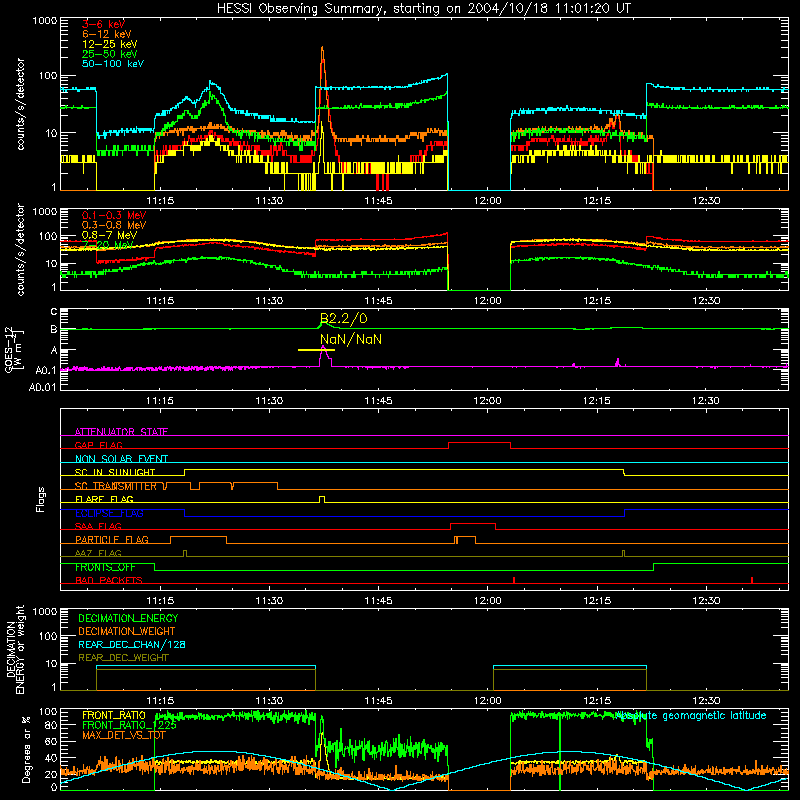Click the B2.2/0 flare class annotation
This screenshot has height=800, width=800.
pos(343,319)
